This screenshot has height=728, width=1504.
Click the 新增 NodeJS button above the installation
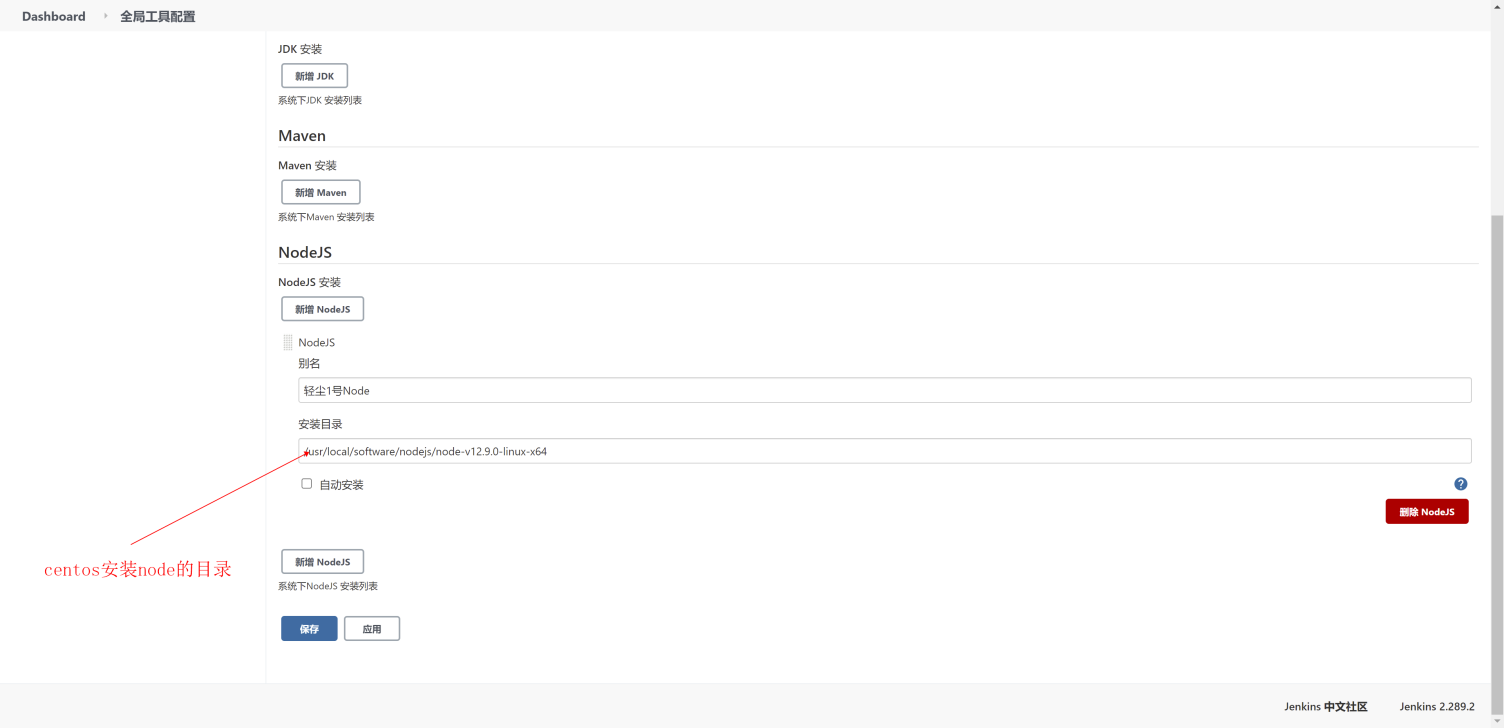322,309
